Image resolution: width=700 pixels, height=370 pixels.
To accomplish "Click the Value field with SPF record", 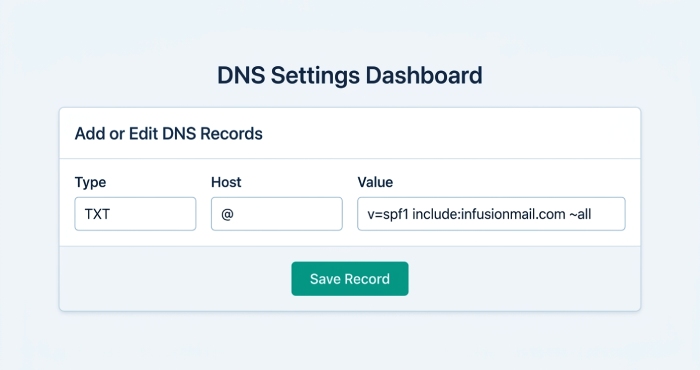I will click(491, 214).
